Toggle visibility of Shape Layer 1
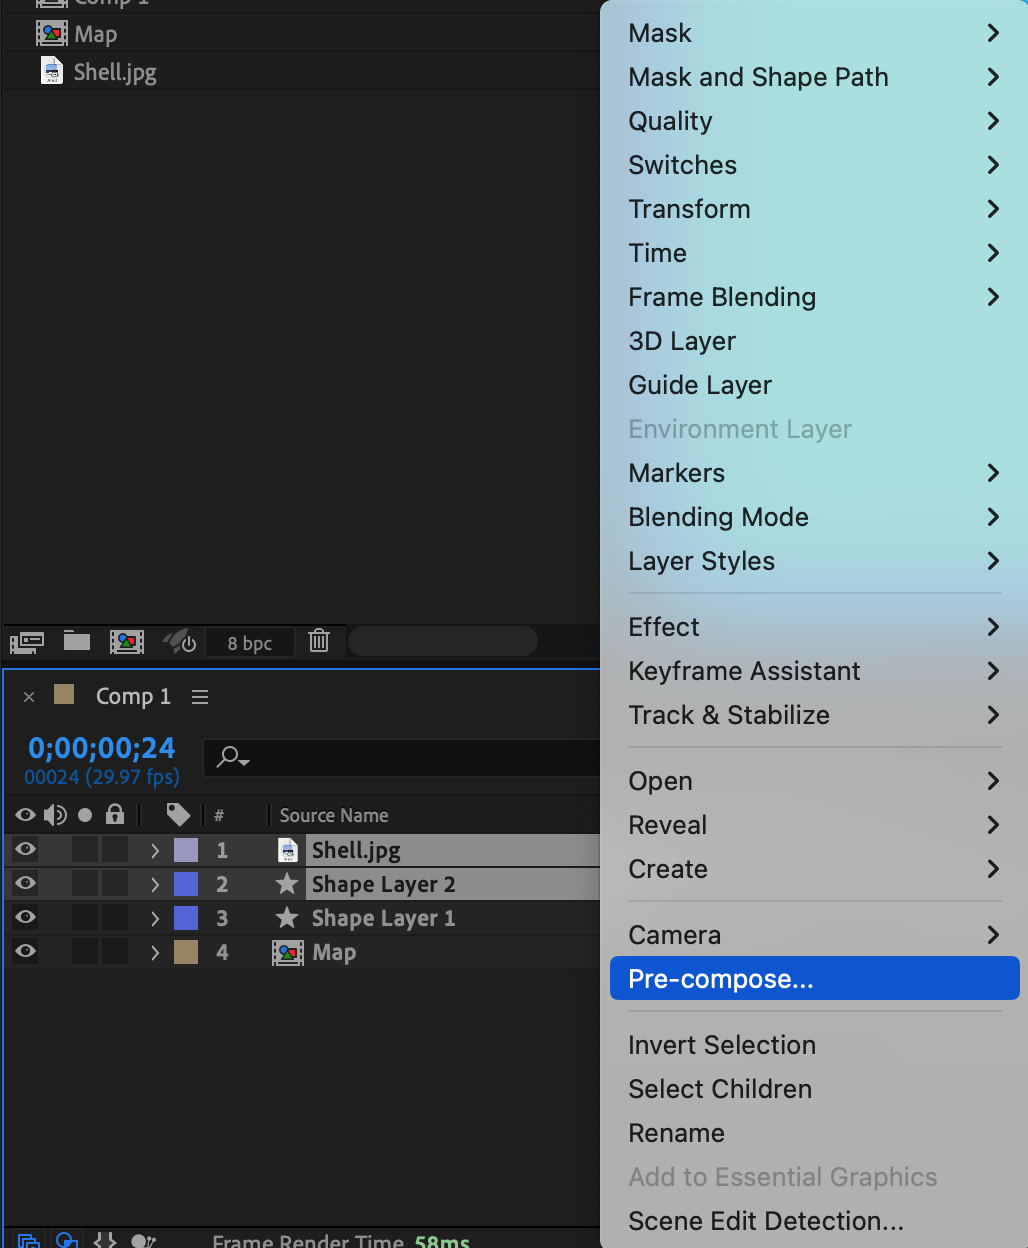 (x=26, y=918)
